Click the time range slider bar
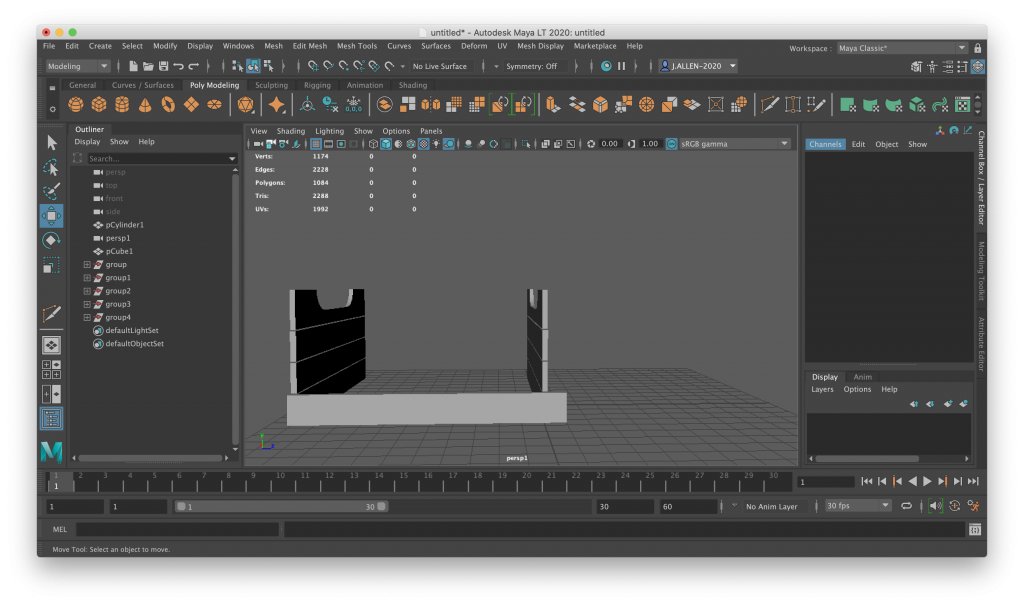 (280, 507)
